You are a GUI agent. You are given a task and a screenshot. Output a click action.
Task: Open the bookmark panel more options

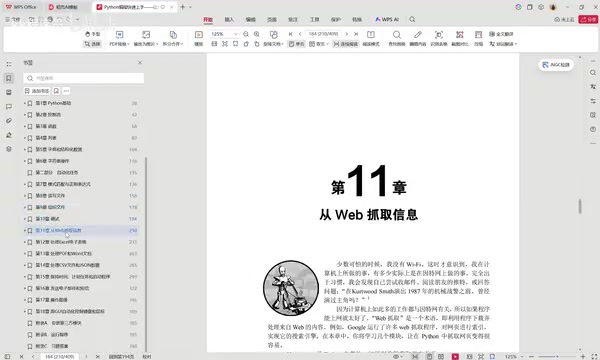coord(66,91)
